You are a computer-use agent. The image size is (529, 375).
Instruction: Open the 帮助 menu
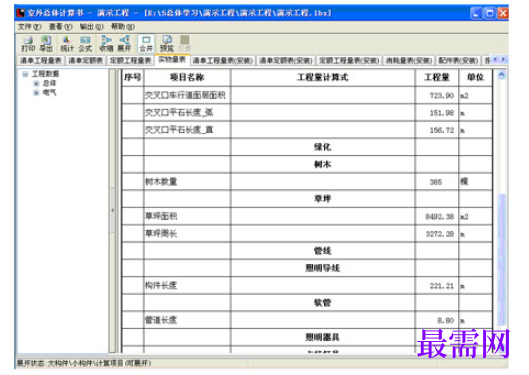pyautogui.click(x=123, y=27)
